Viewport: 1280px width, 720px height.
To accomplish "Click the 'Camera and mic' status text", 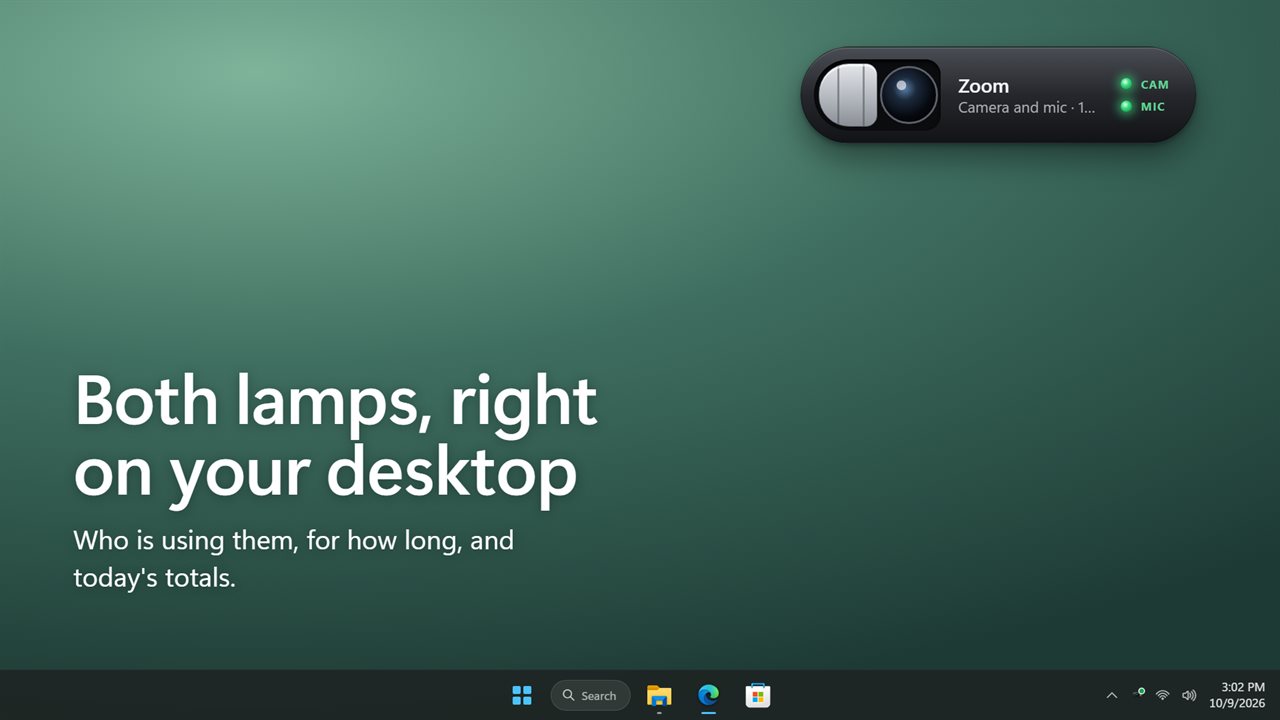I will [1027, 107].
